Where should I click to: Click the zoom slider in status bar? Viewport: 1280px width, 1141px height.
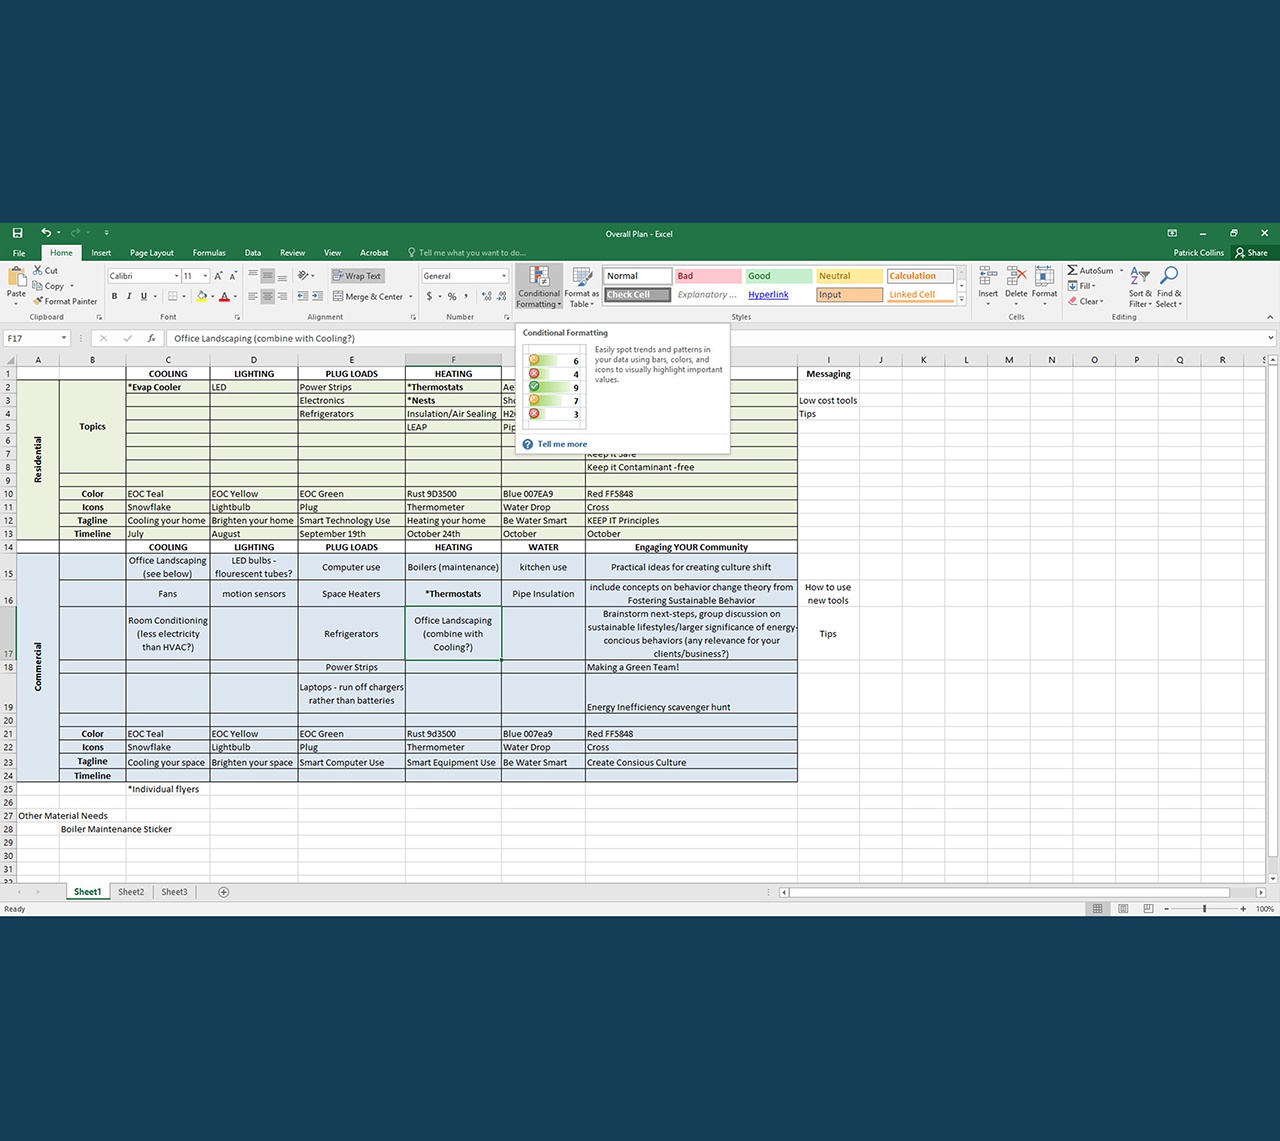[1204, 909]
